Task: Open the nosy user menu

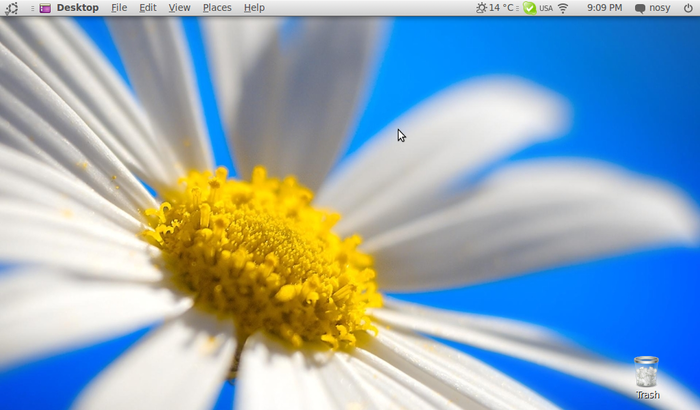Action: [x=660, y=8]
